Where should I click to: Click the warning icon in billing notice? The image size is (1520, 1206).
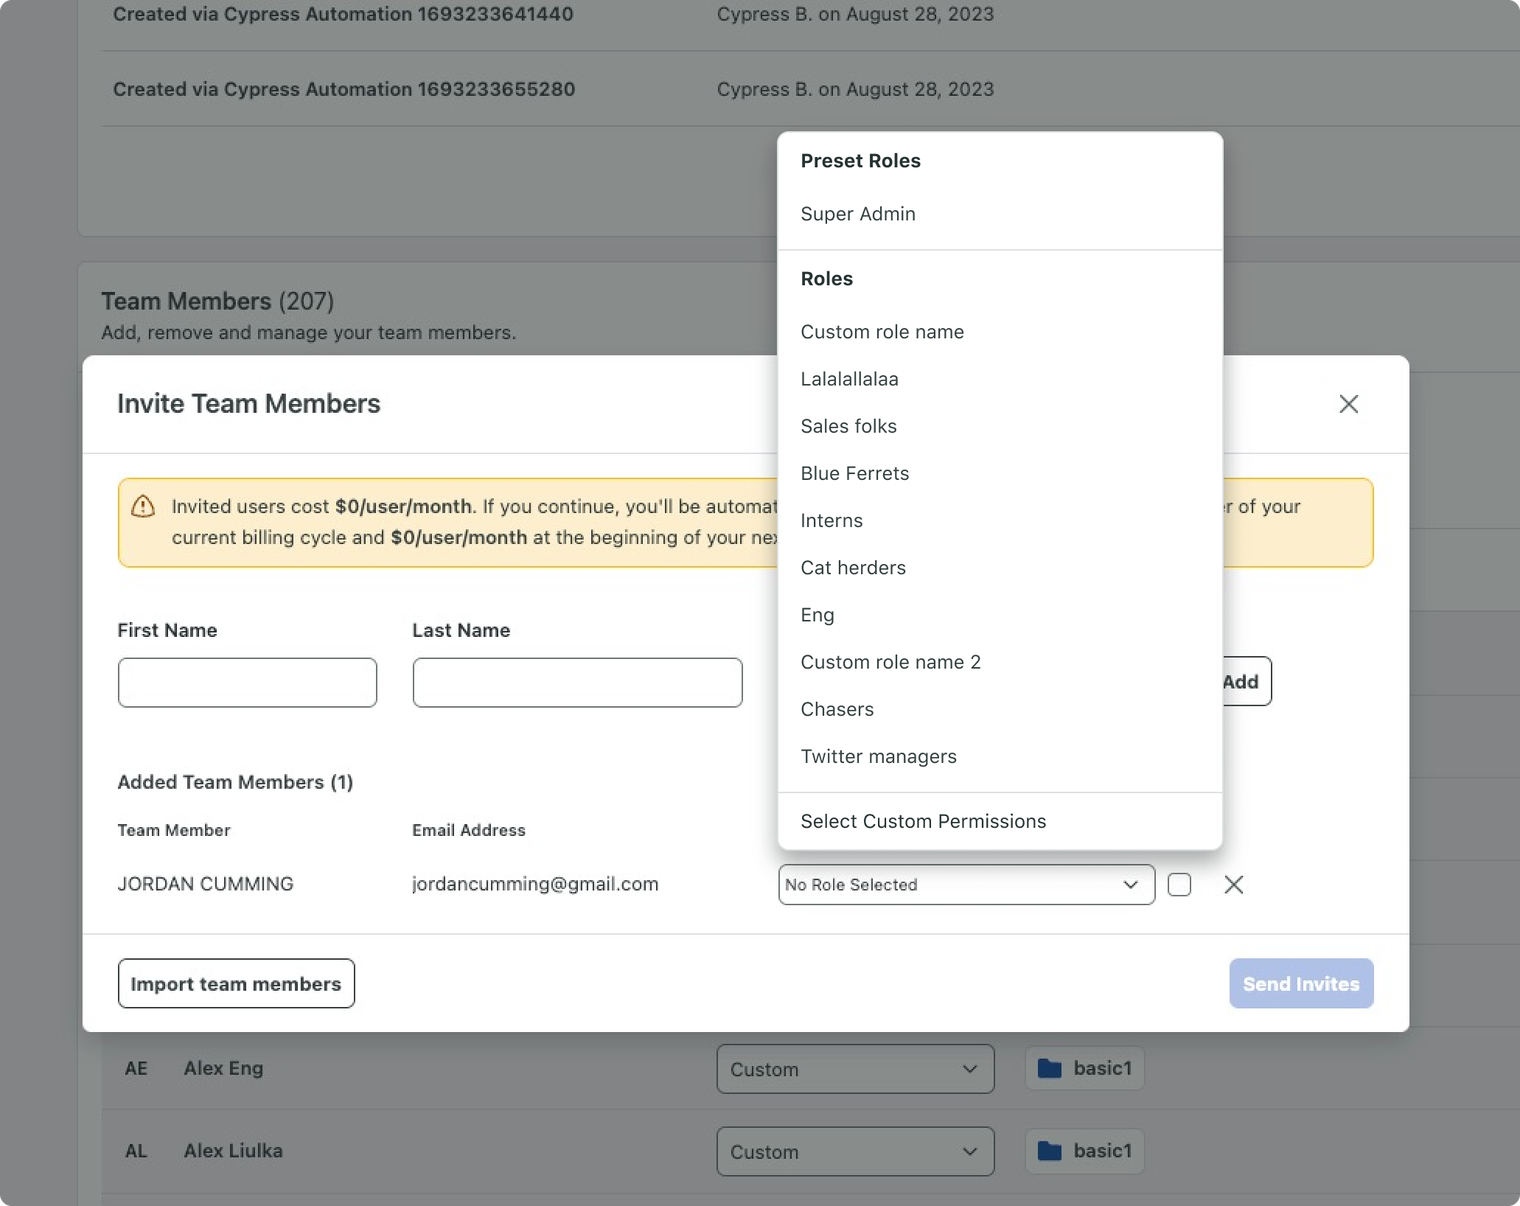pyautogui.click(x=143, y=506)
